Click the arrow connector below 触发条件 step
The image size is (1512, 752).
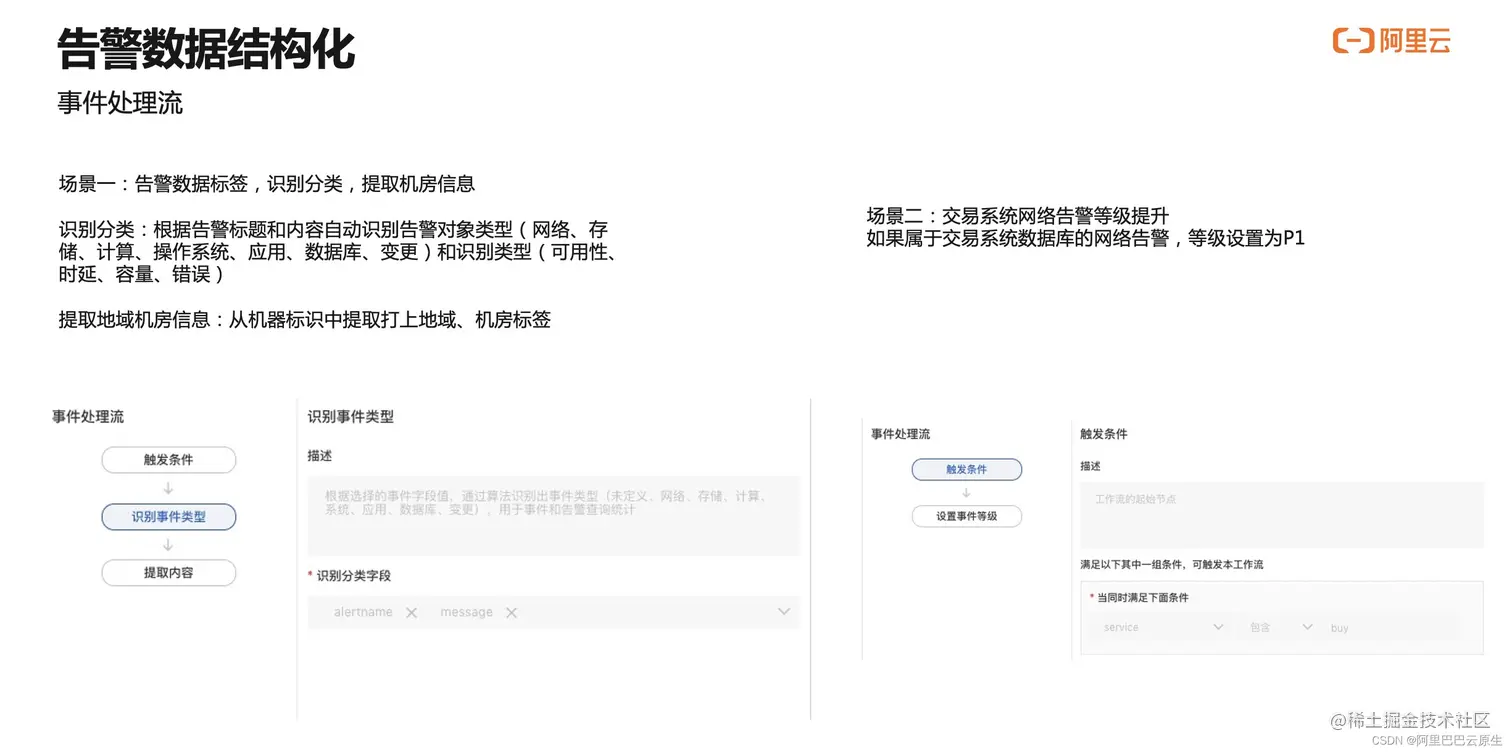tap(168, 488)
